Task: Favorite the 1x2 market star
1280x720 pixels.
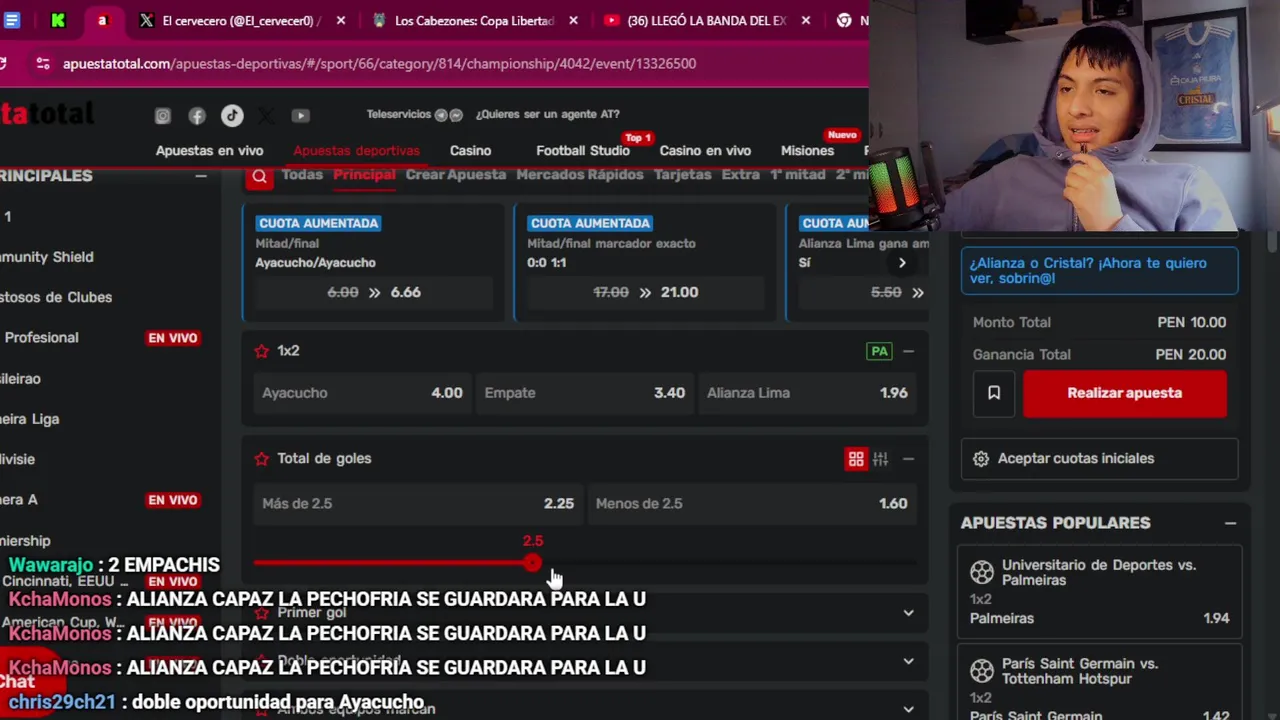Action: click(262, 351)
